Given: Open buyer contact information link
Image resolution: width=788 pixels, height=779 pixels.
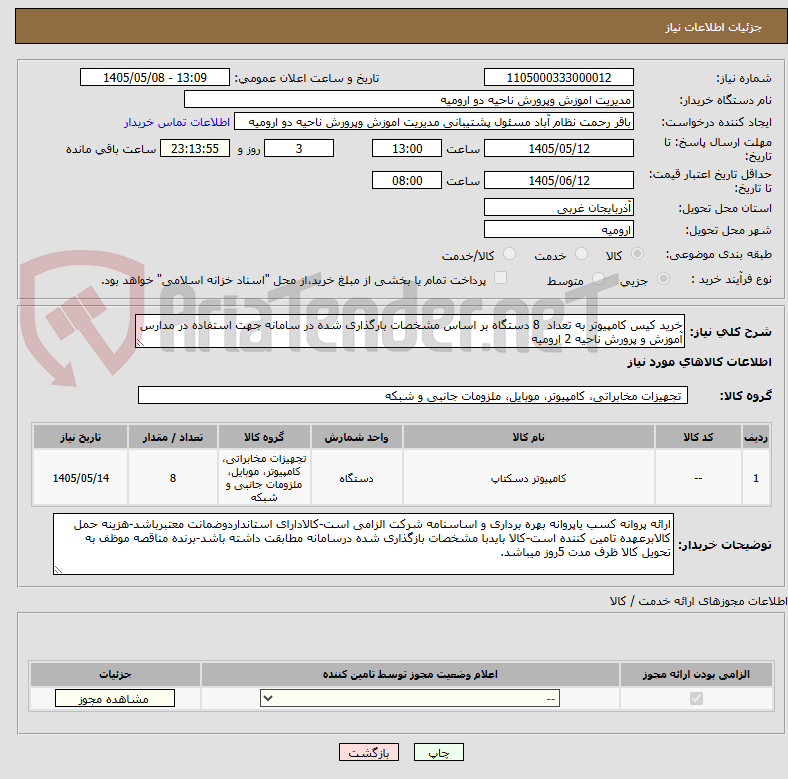Looking at the screenshot, I should [x=177, y=122].
